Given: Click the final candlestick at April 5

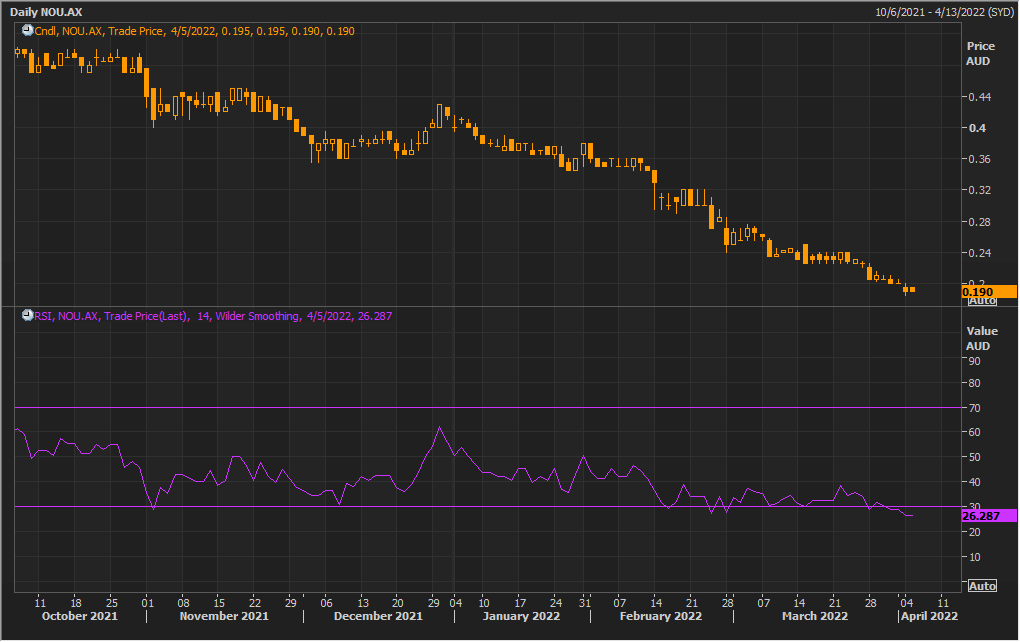Looking at the screenshot, I should click(x=913, y=289).
